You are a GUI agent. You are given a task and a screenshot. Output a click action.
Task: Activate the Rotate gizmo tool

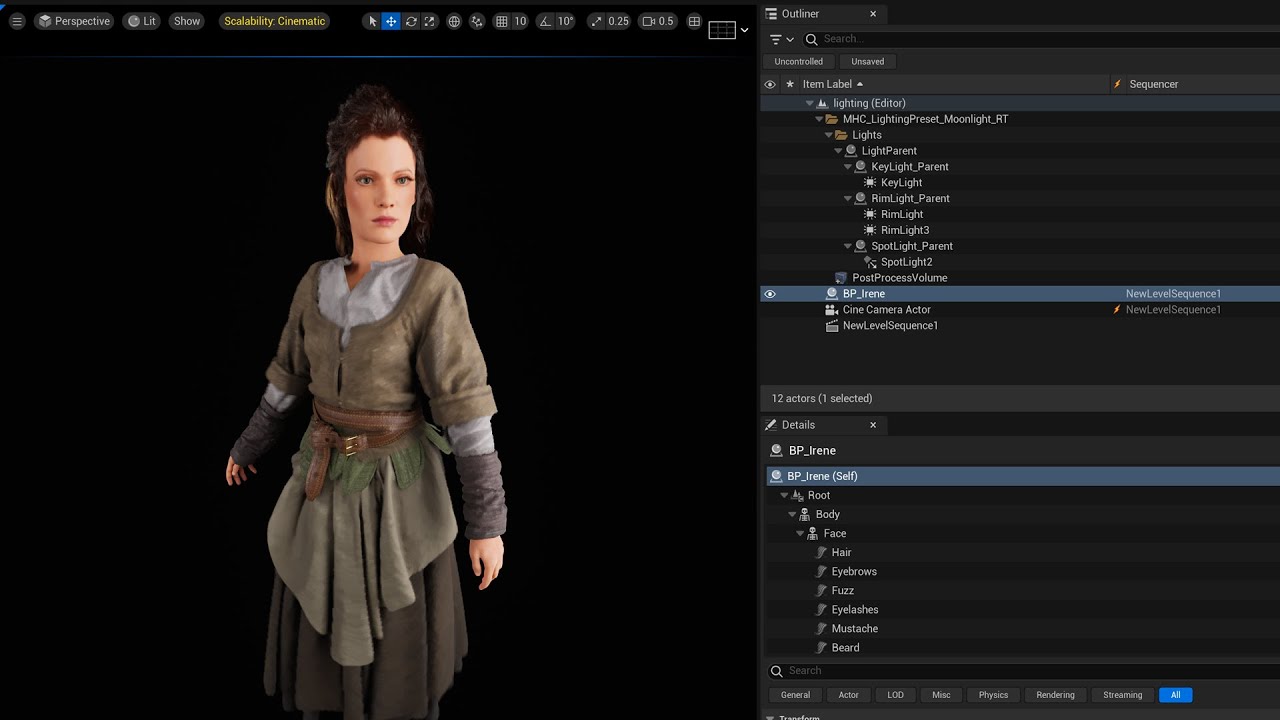click(410, 21)
